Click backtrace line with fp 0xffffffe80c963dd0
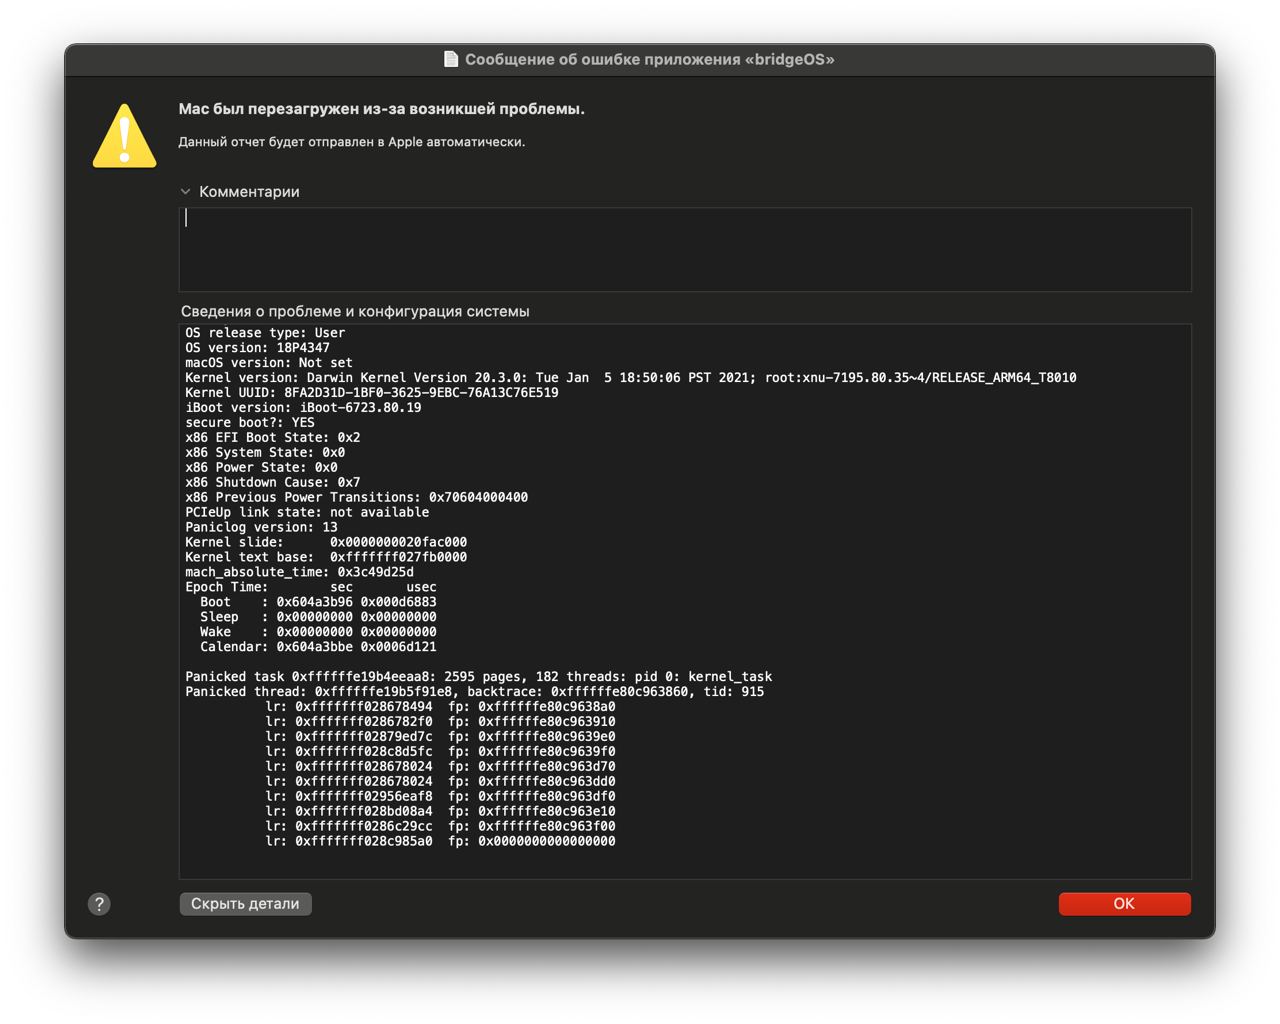 [x=441, y=783]
